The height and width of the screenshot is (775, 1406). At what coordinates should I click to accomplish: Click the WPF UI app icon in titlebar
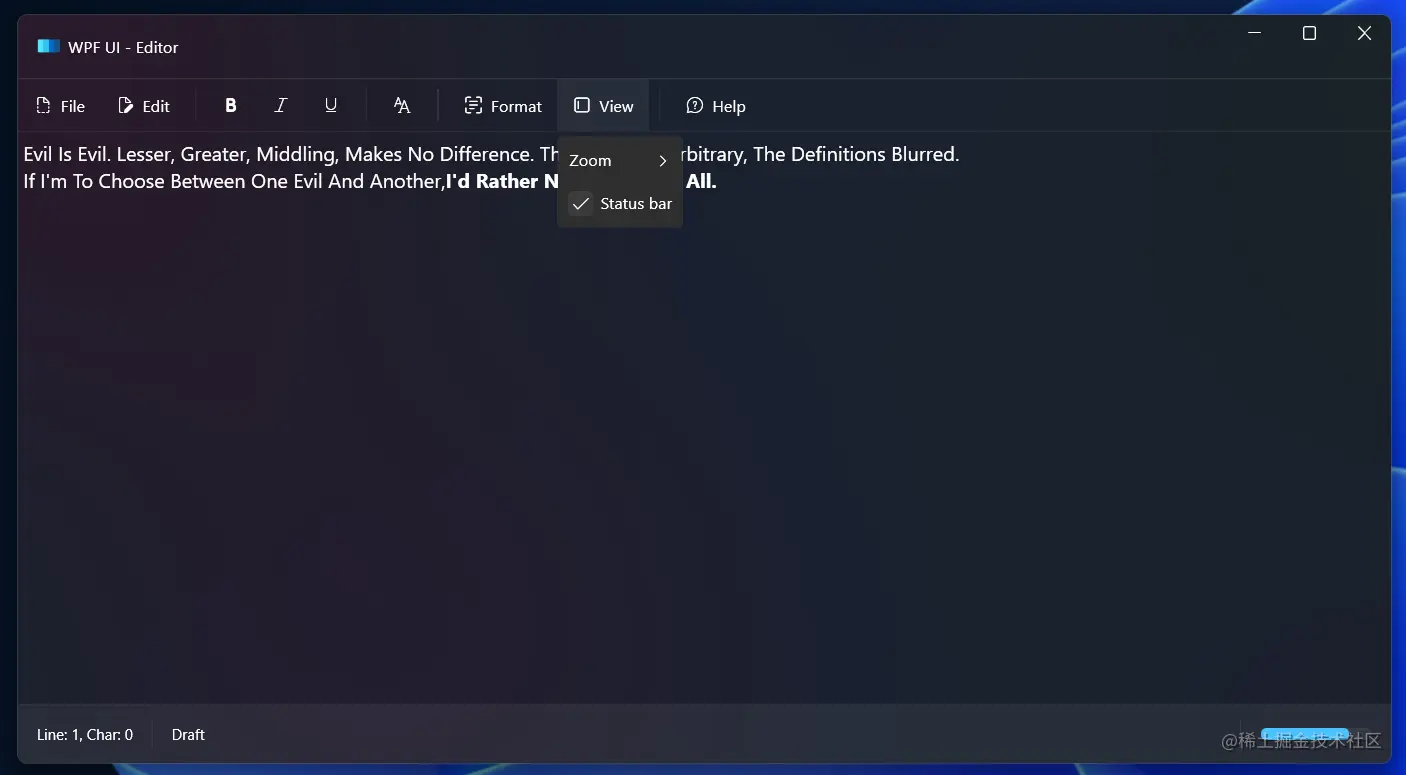click(x=48, y=45)
